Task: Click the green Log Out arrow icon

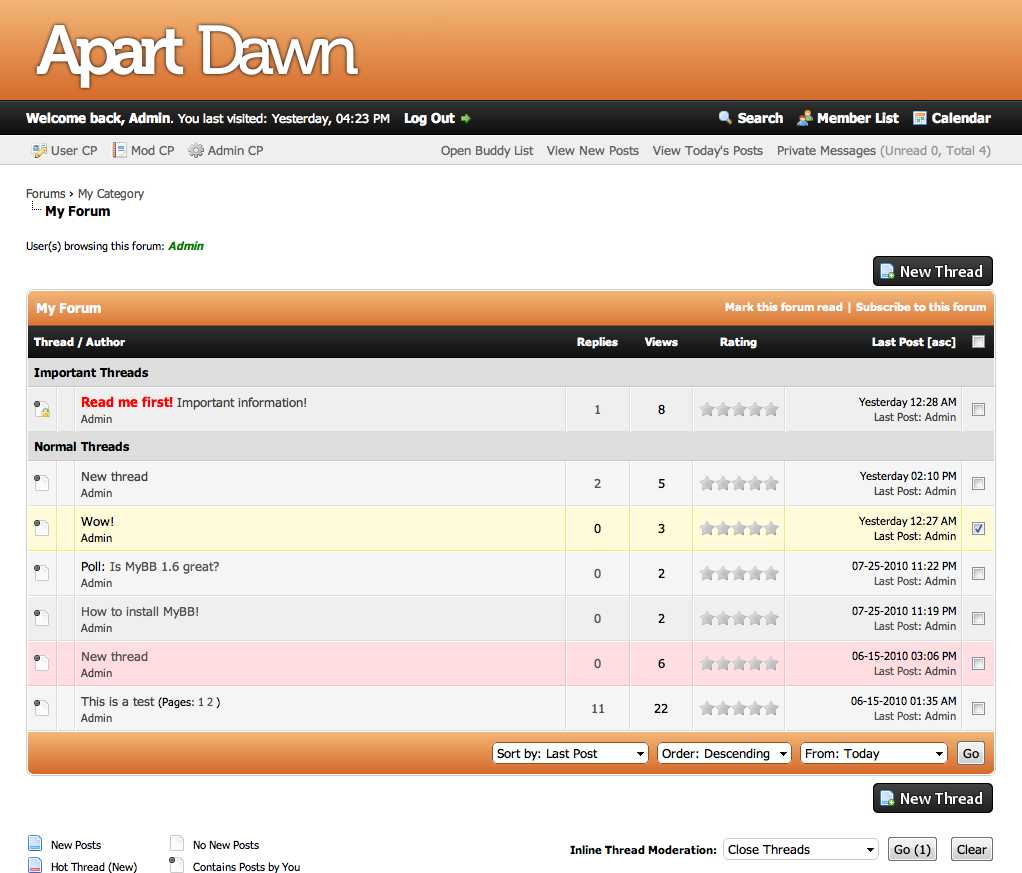Action: click(x=466, y=119)
